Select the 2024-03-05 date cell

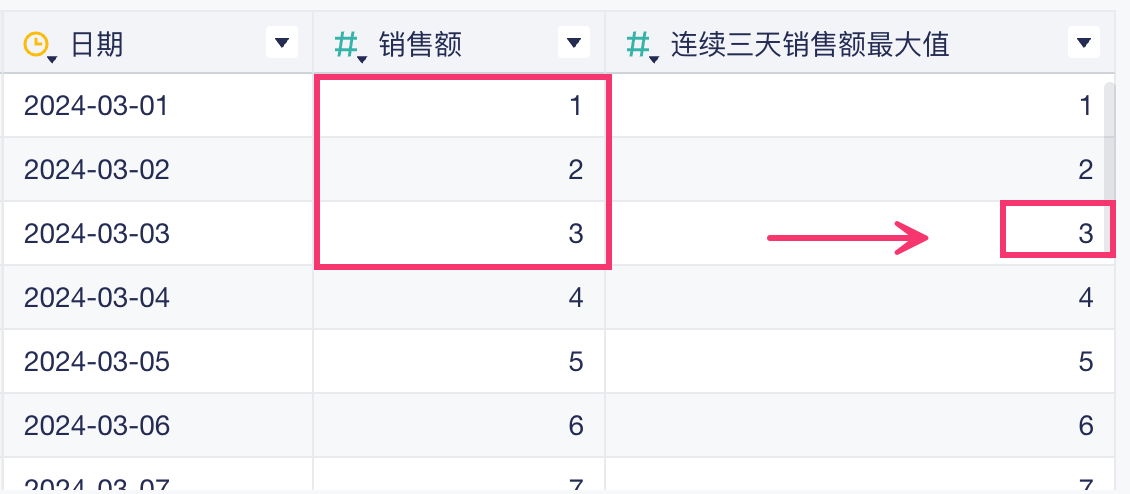click(97, 362)
